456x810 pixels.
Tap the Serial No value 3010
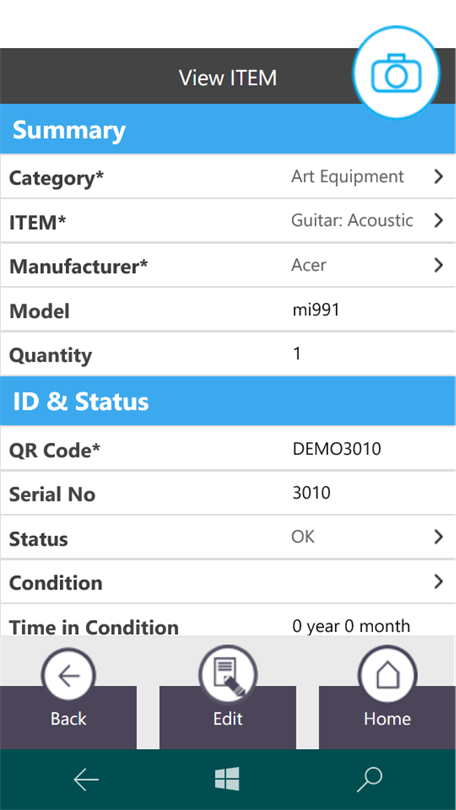click(311, 493)
